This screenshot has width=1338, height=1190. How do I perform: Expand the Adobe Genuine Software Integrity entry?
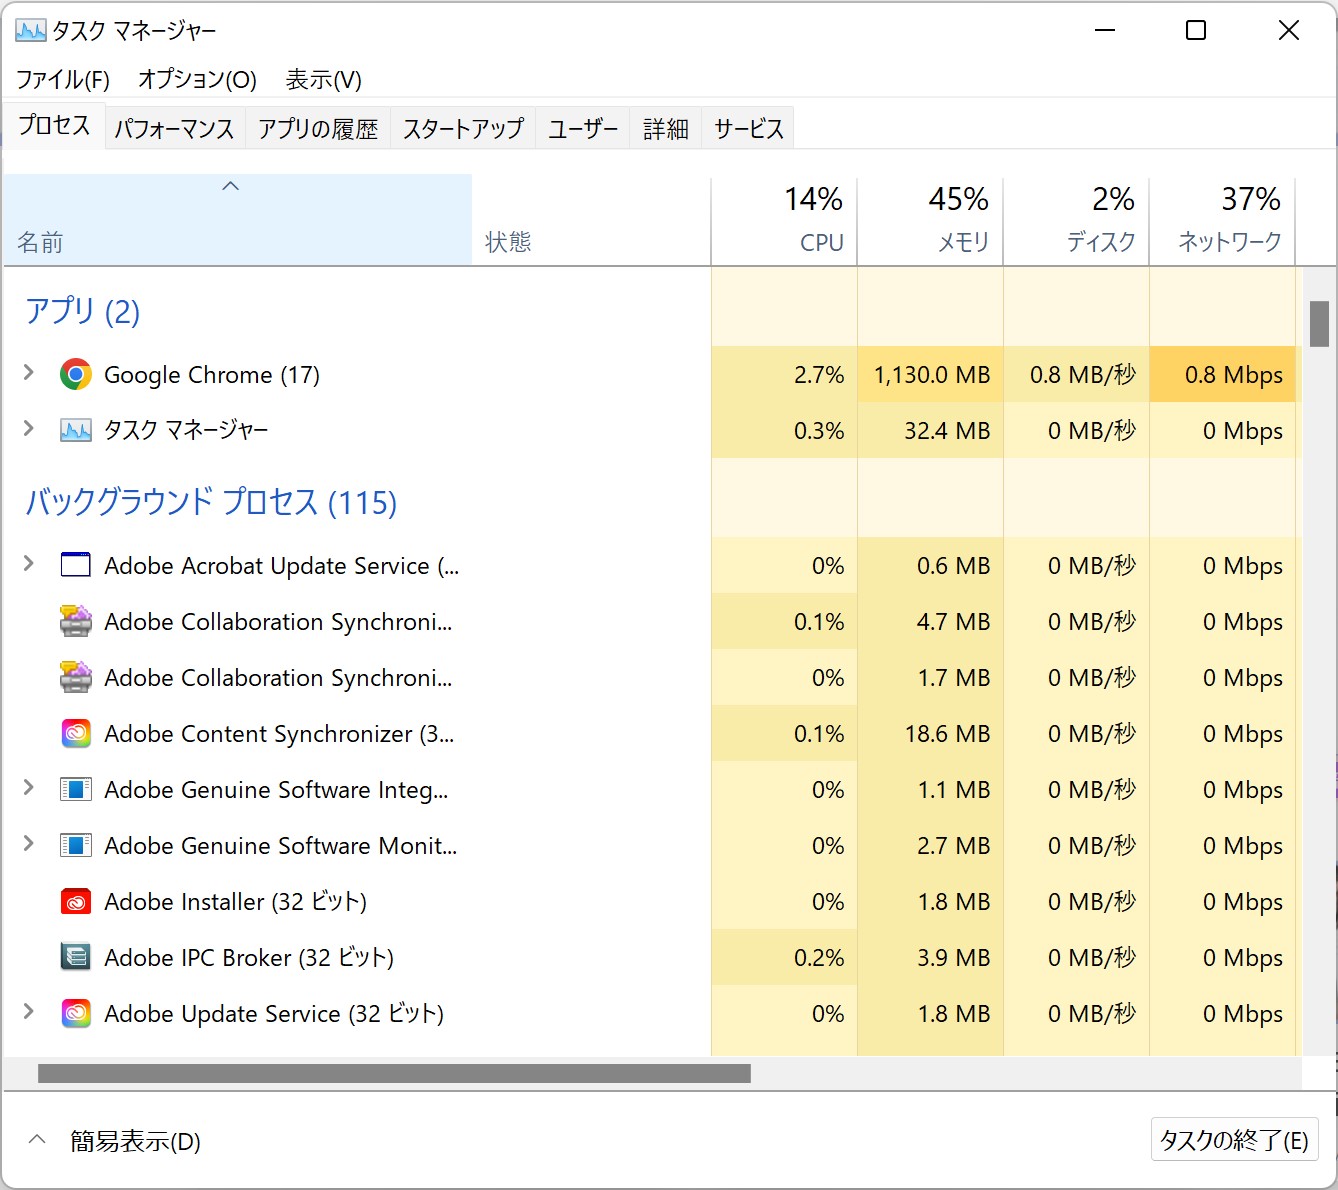29,789
